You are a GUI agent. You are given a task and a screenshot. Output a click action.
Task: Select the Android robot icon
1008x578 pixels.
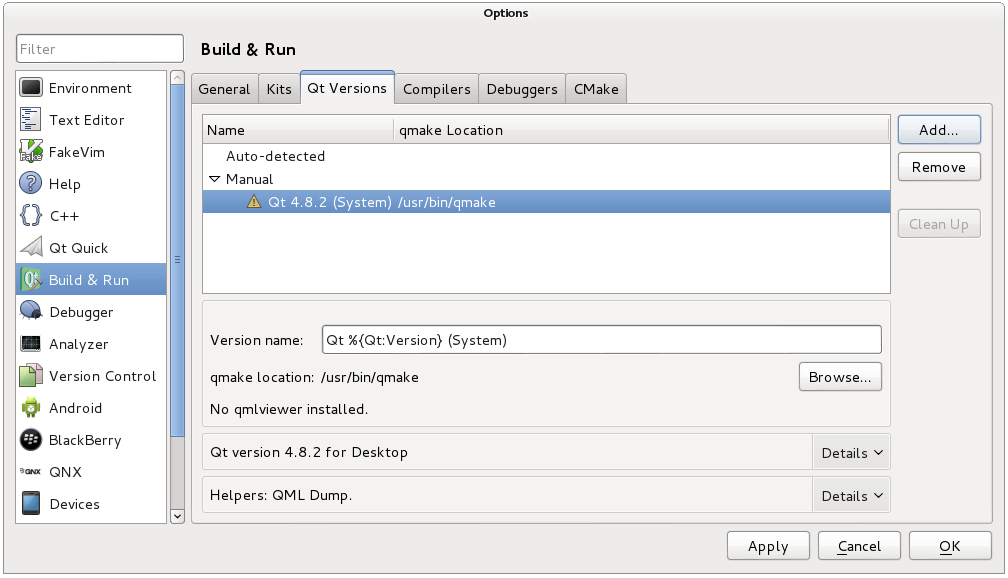tap(31, 408)
